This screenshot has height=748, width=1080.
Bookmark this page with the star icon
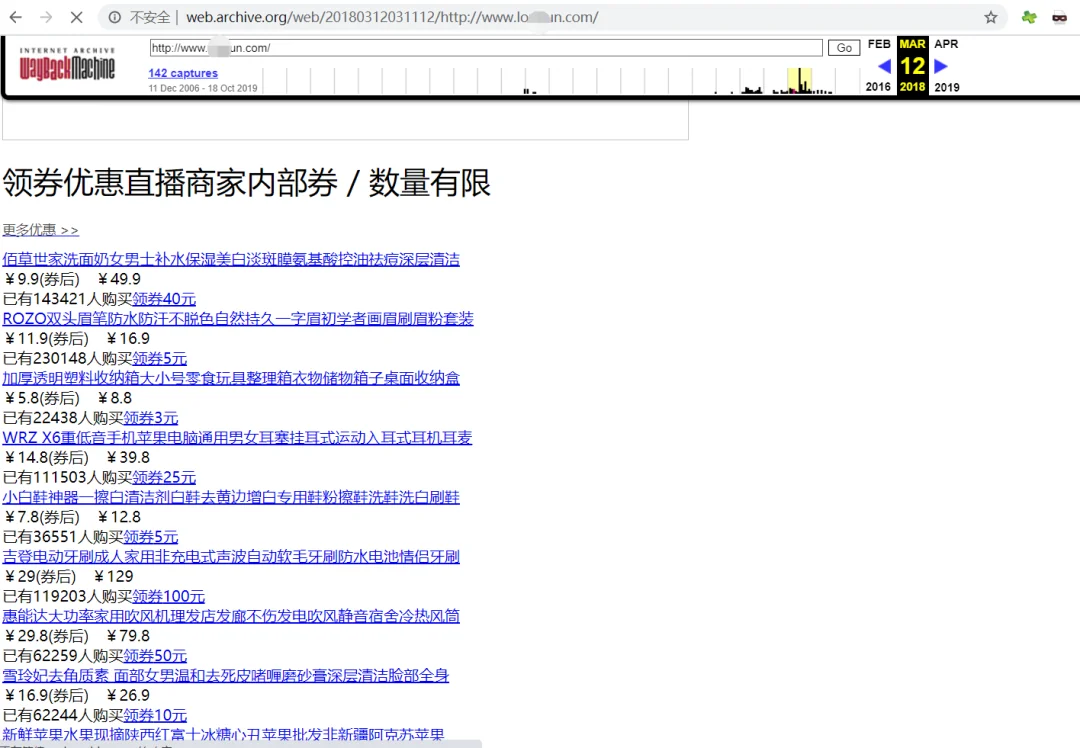990,17
